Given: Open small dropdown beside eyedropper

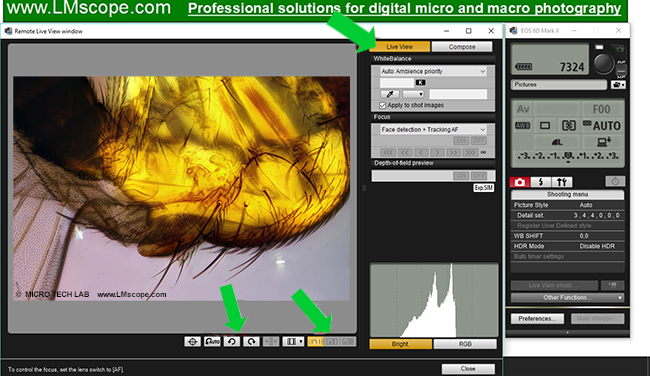Looking at the screenshot, I should (413, 94).
